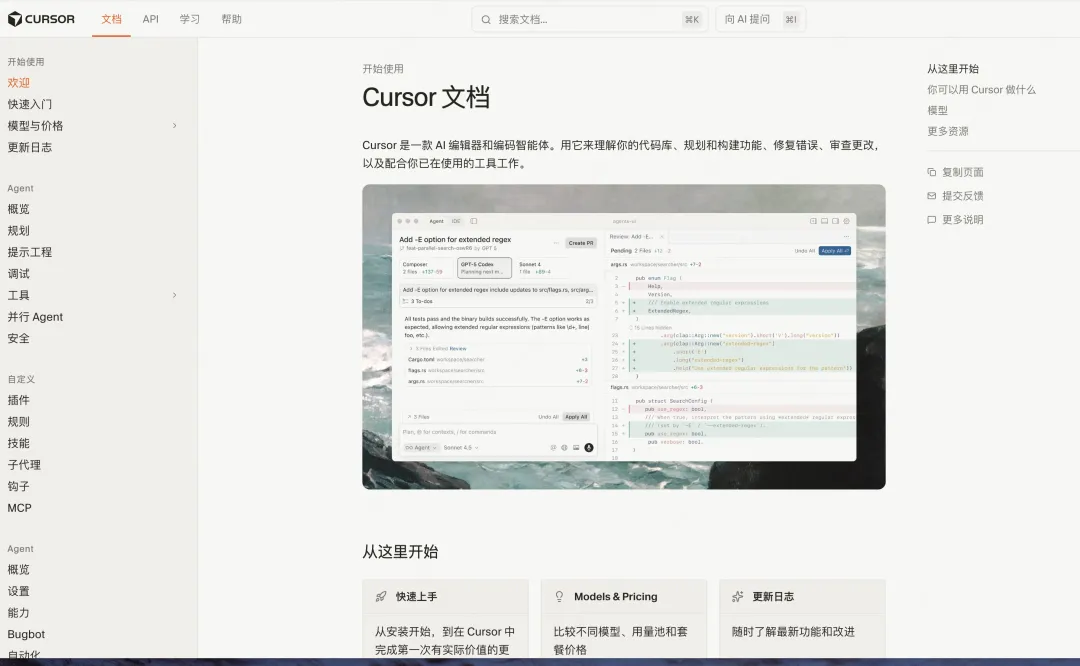Open 能力 in the sidebar
The height and width of the screenshot is (666, 1080).
point(19,612)
